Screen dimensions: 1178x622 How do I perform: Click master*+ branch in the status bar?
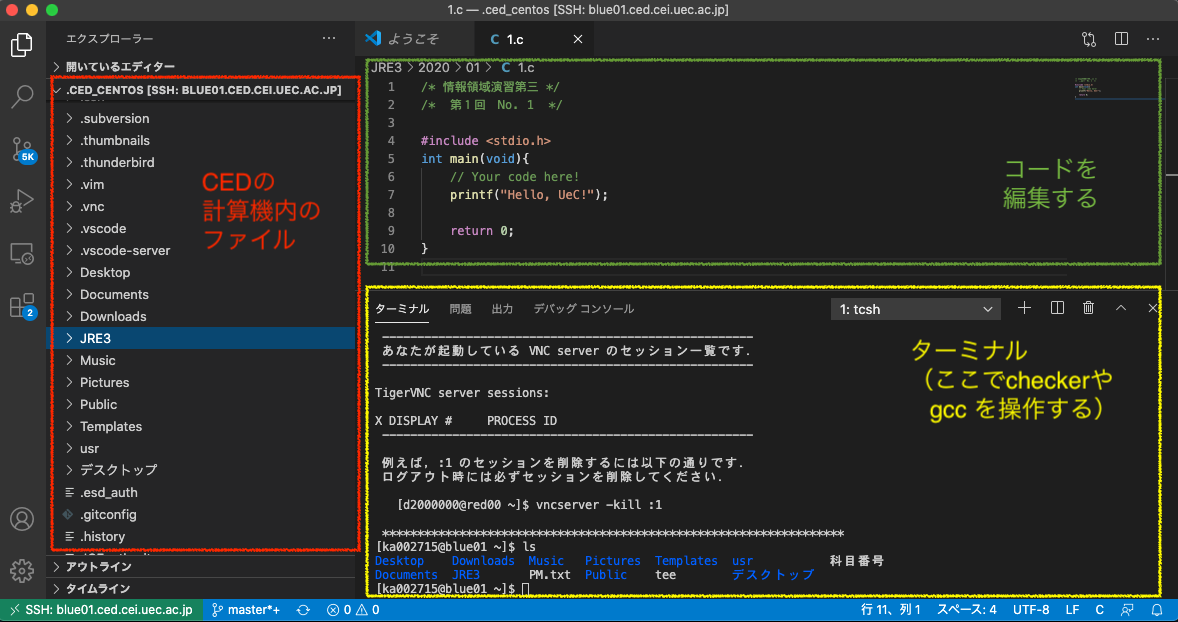point(246,607)
